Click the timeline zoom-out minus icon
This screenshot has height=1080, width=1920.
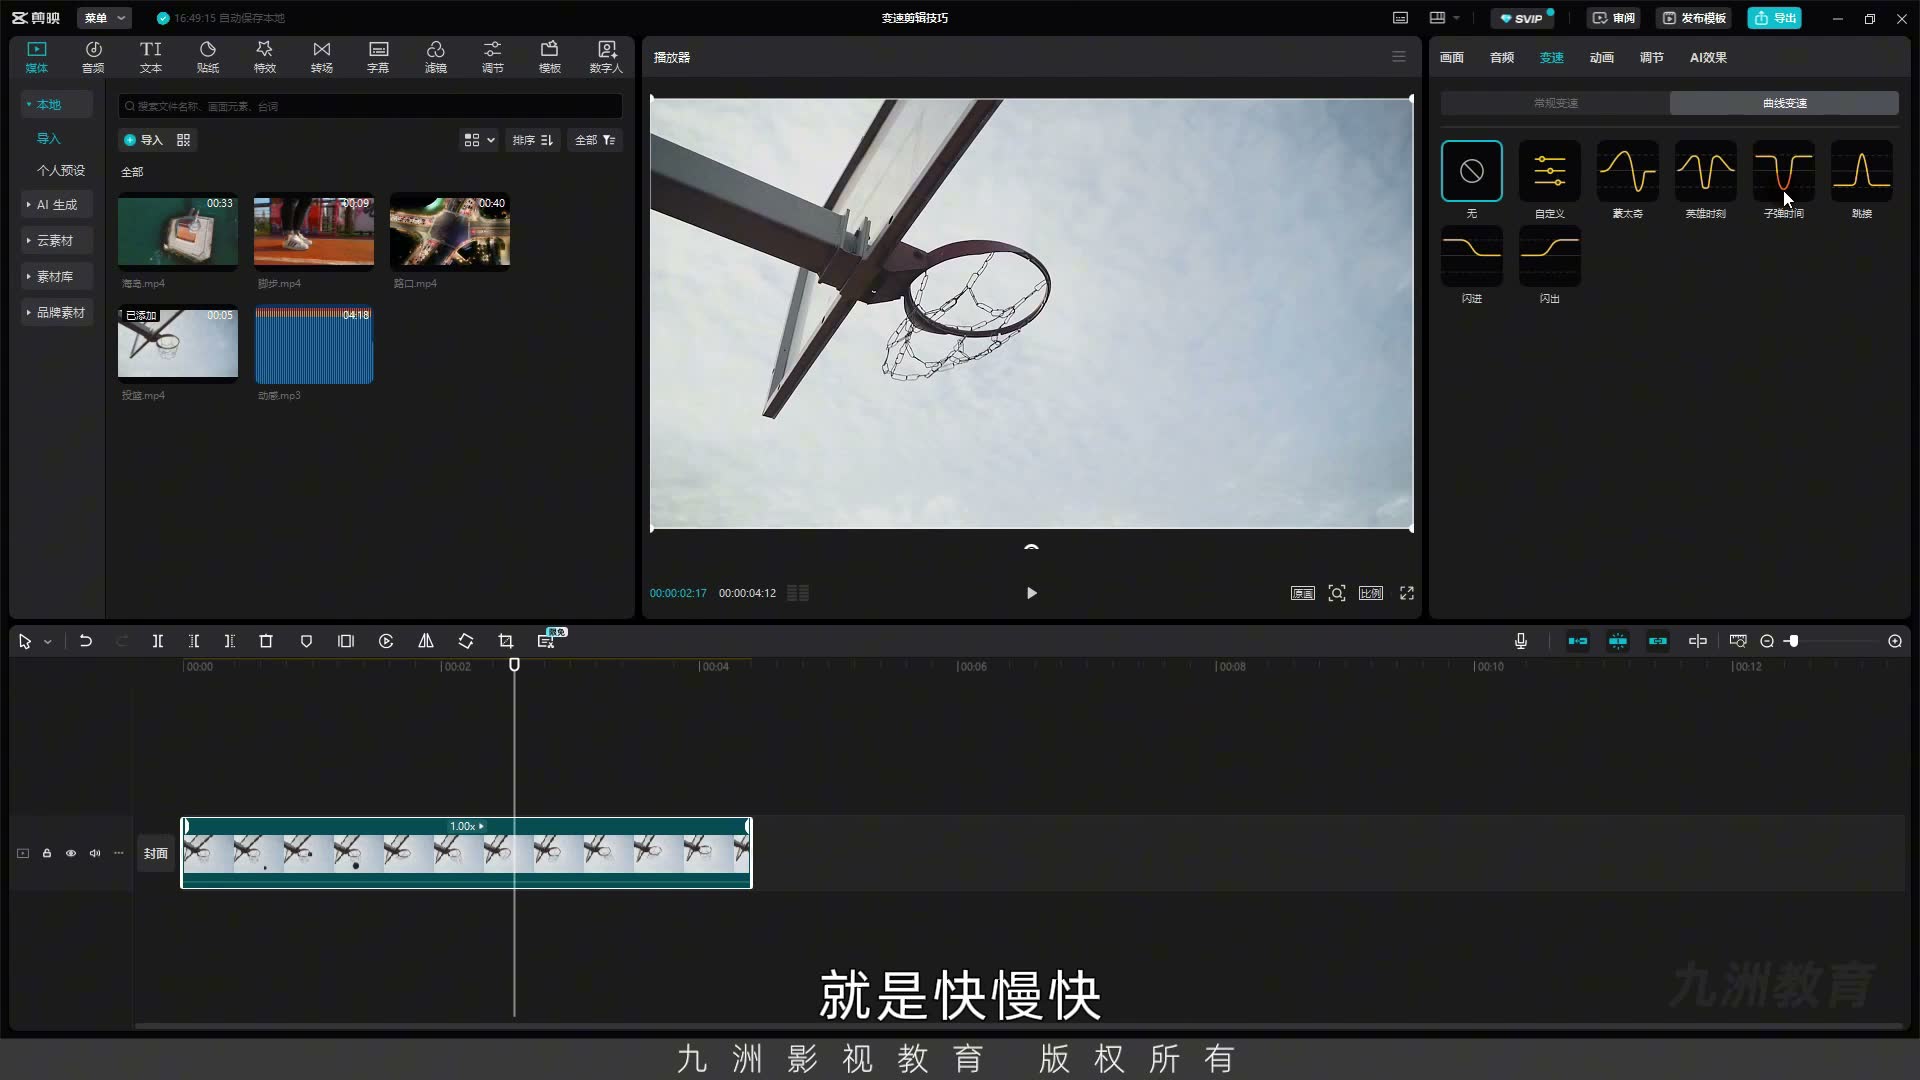[x=1767, y=641]
